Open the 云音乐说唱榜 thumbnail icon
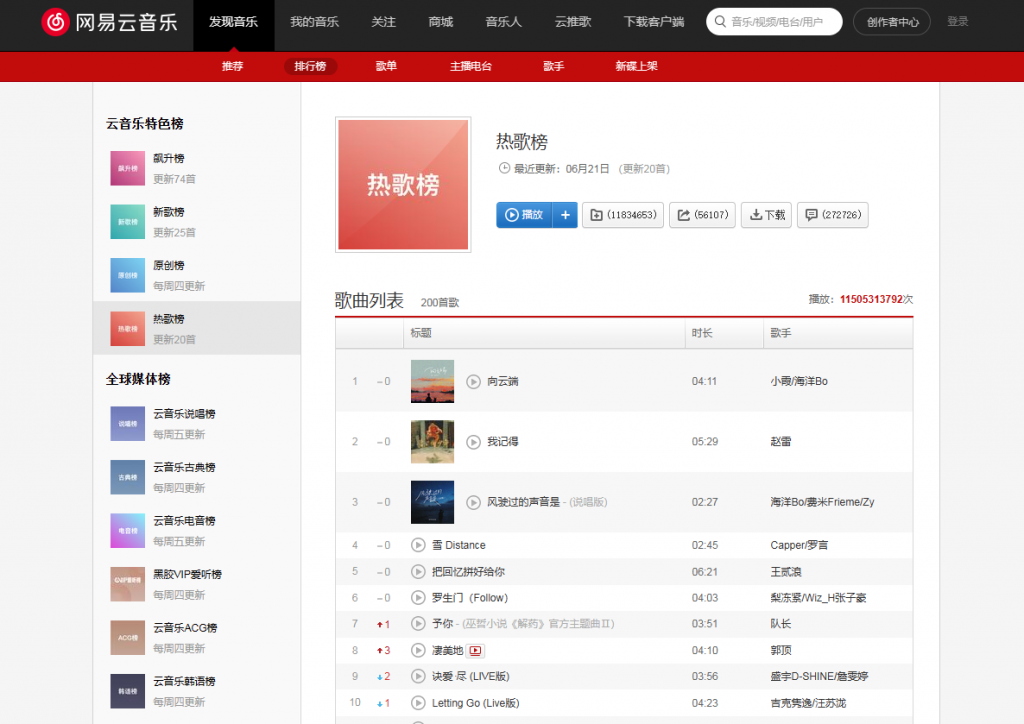The width and height of the screenshot is (1024, 724). (127, 424)
